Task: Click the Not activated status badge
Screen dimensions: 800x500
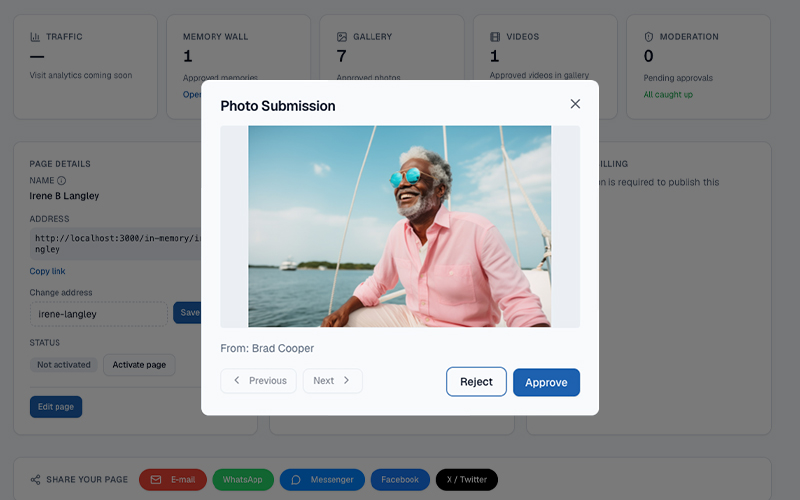Action: coord(64,365)
